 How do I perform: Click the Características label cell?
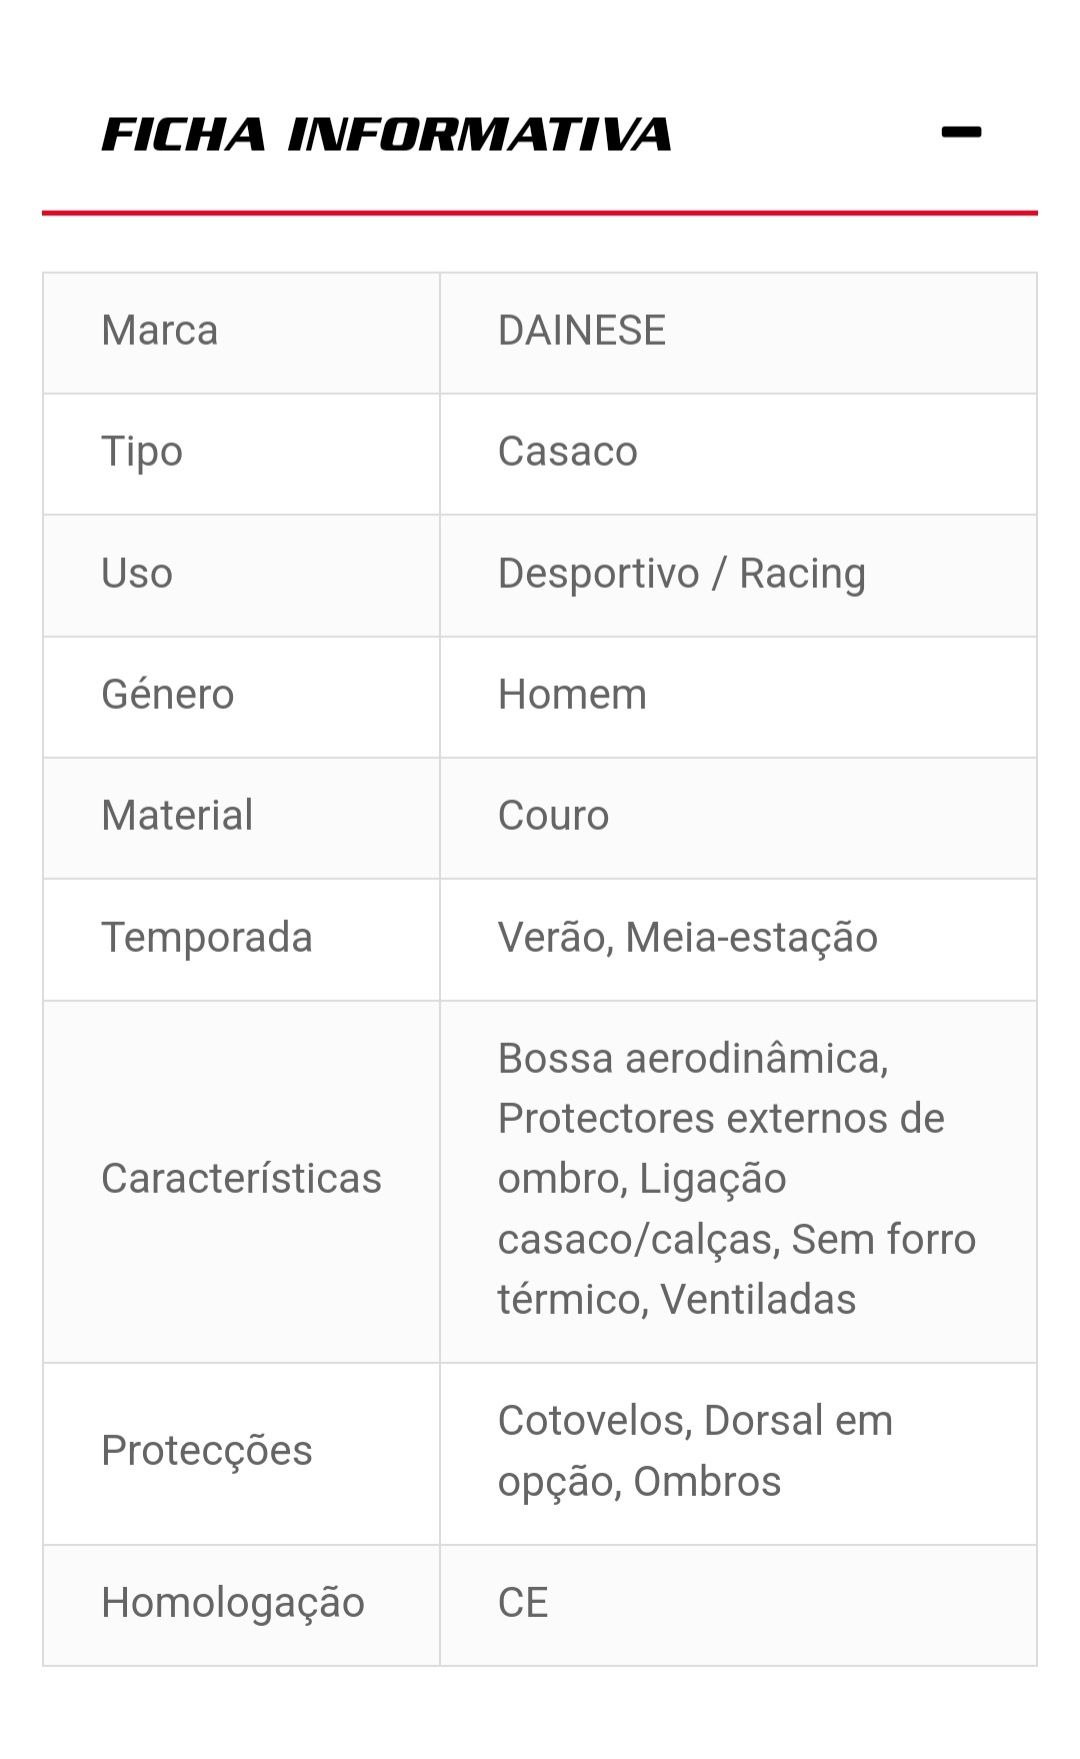pyautogui.click(x=241, y=1179)
